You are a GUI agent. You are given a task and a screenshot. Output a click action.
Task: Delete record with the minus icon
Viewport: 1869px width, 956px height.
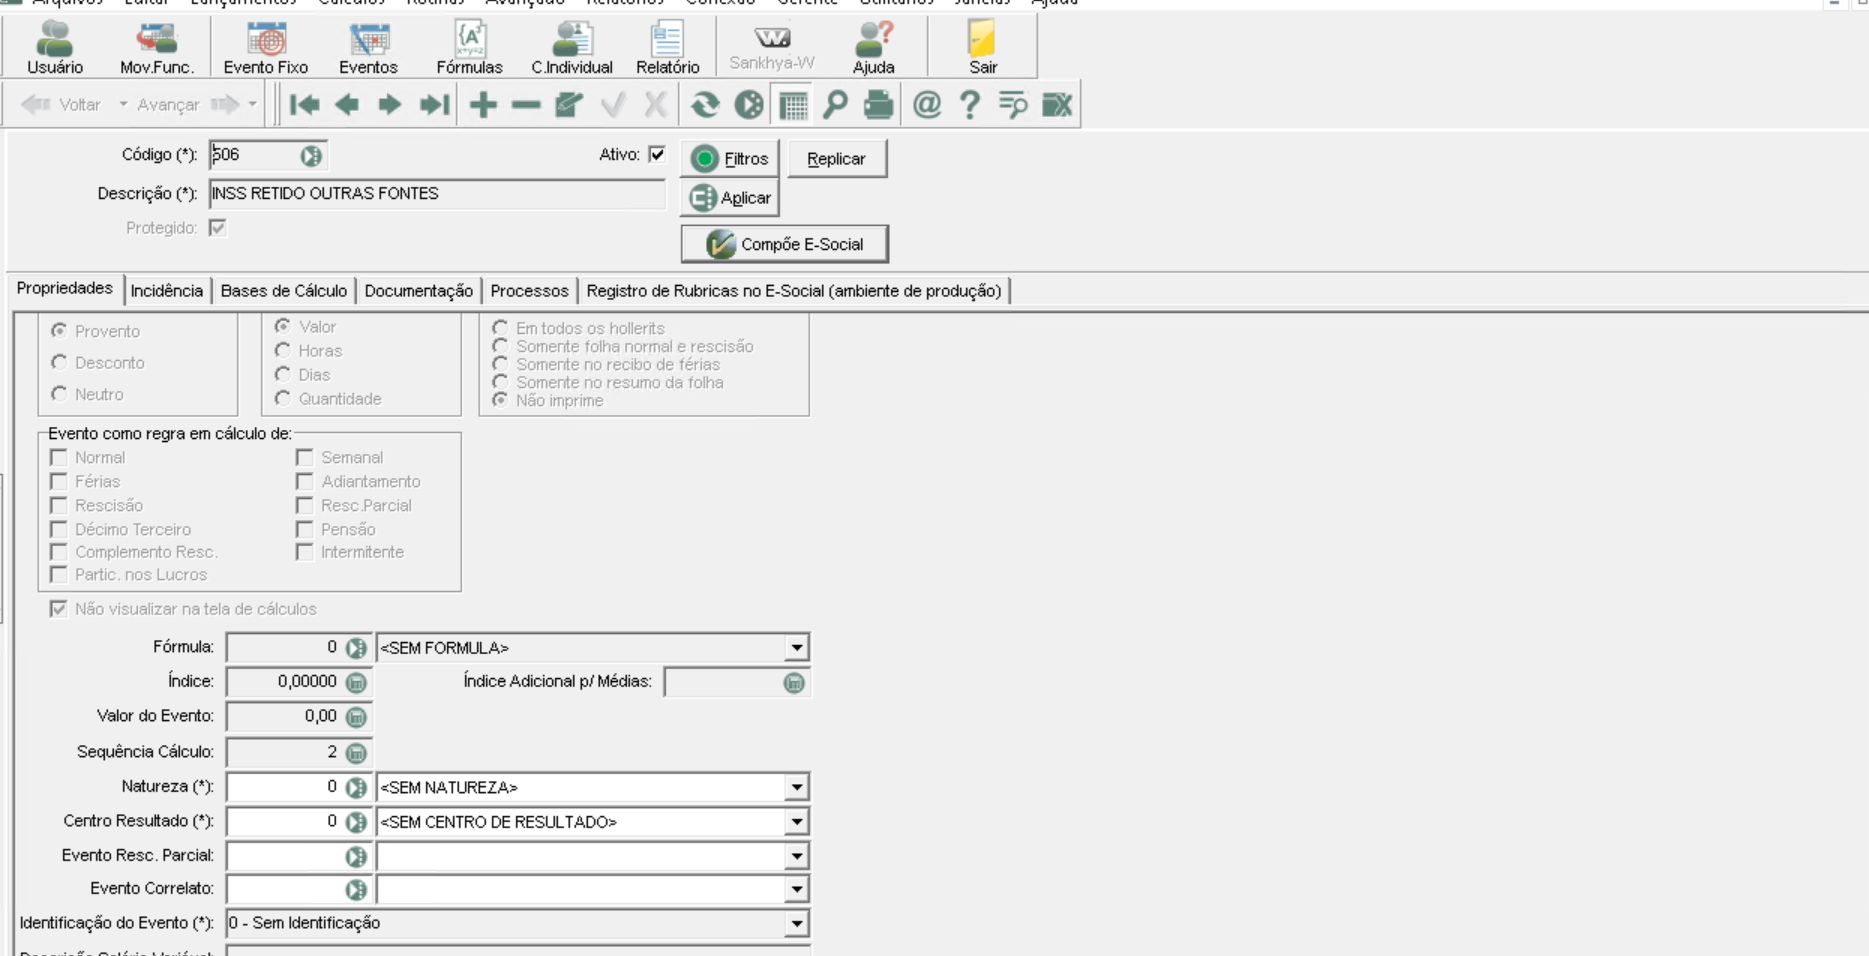pos(526,104)
